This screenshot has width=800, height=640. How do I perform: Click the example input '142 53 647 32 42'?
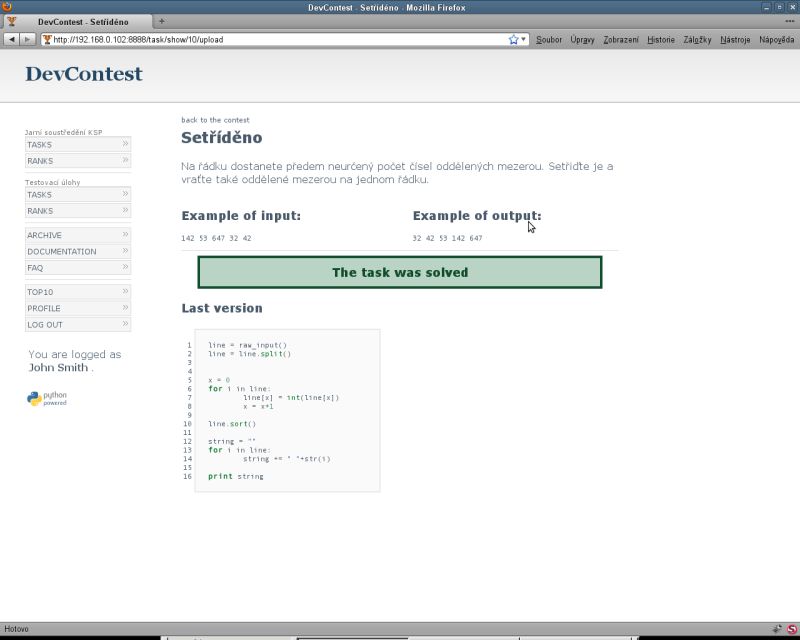[x=216, y=238]
